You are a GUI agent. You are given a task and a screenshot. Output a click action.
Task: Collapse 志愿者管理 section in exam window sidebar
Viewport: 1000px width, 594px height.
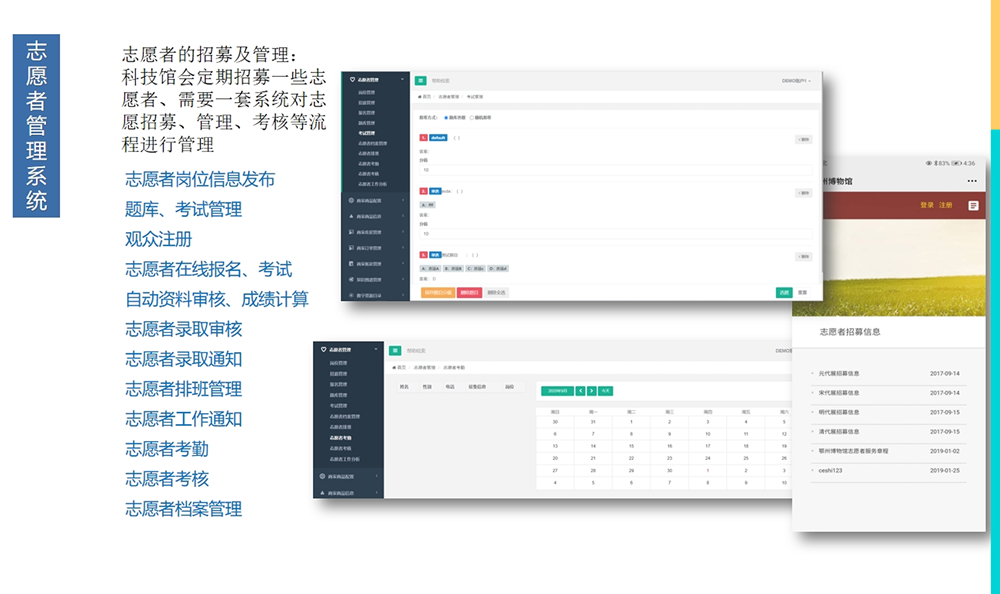pos(402,80)
